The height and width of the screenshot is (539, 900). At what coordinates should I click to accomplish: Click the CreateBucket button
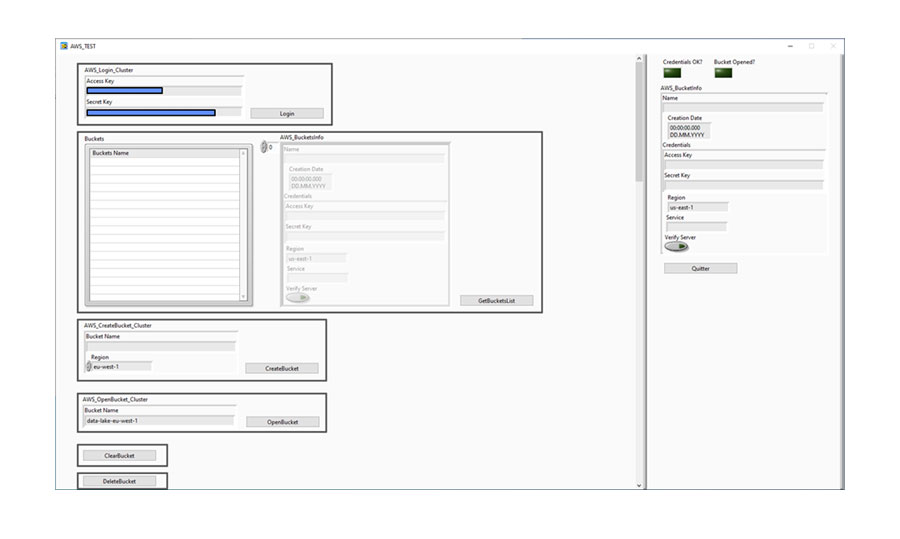click(x=281, y=369)
